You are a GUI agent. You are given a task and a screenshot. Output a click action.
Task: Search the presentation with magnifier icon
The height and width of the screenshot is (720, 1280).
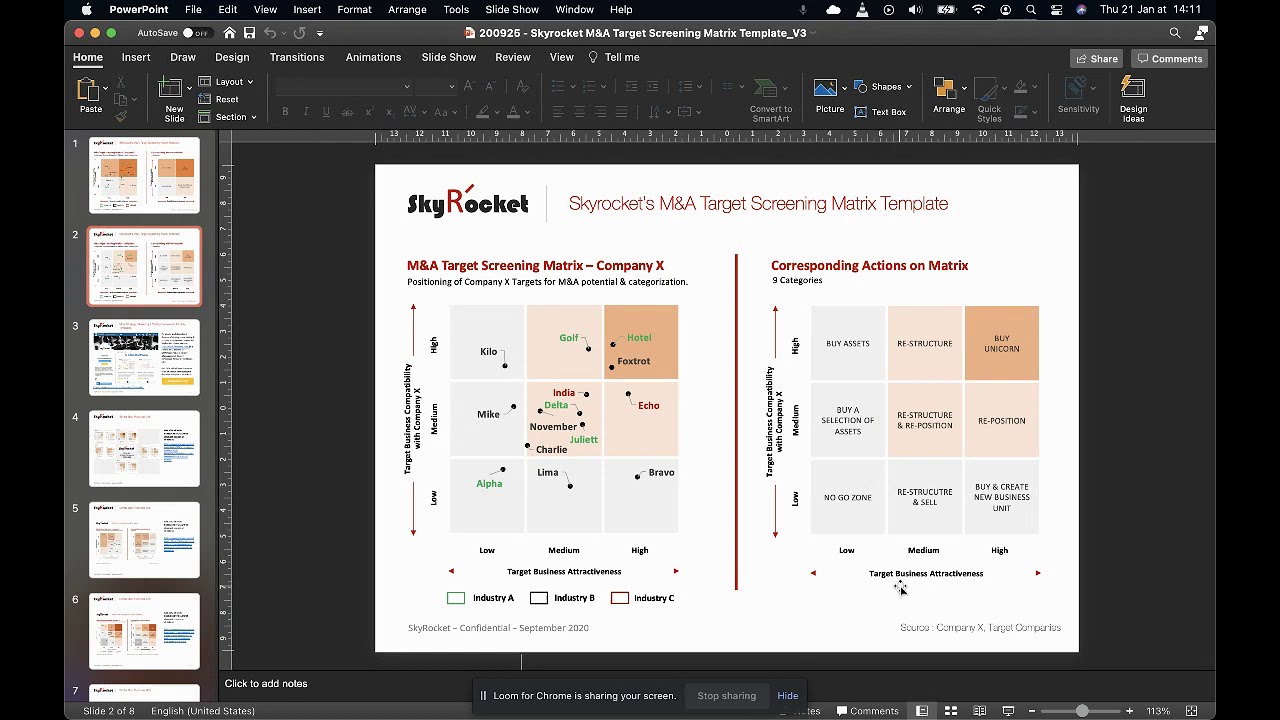(1175, 33)
